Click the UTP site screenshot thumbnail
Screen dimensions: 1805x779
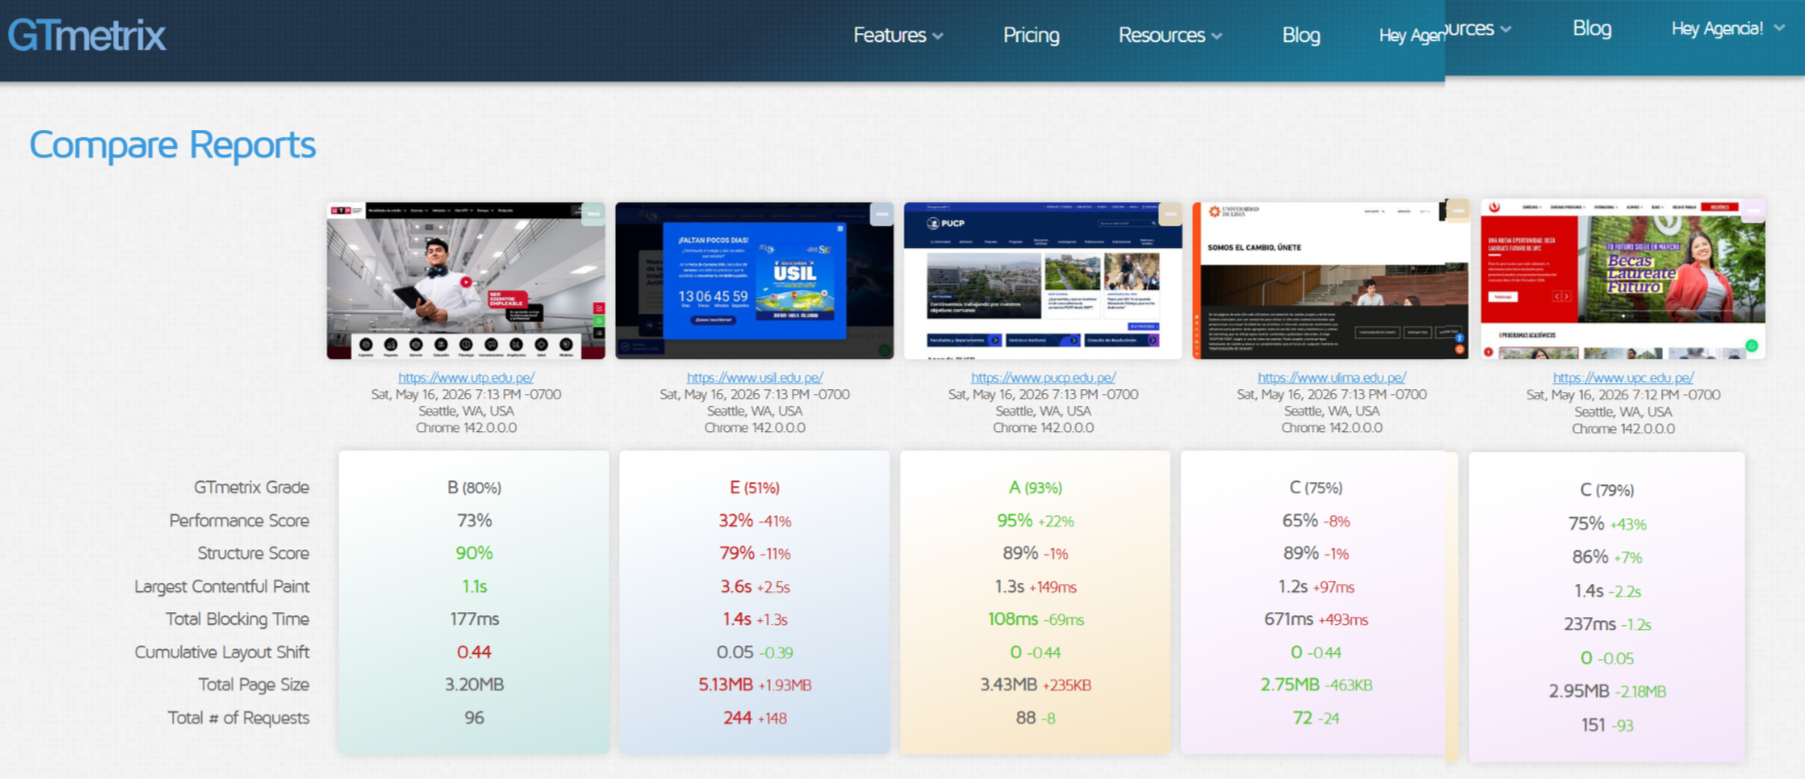466,281
